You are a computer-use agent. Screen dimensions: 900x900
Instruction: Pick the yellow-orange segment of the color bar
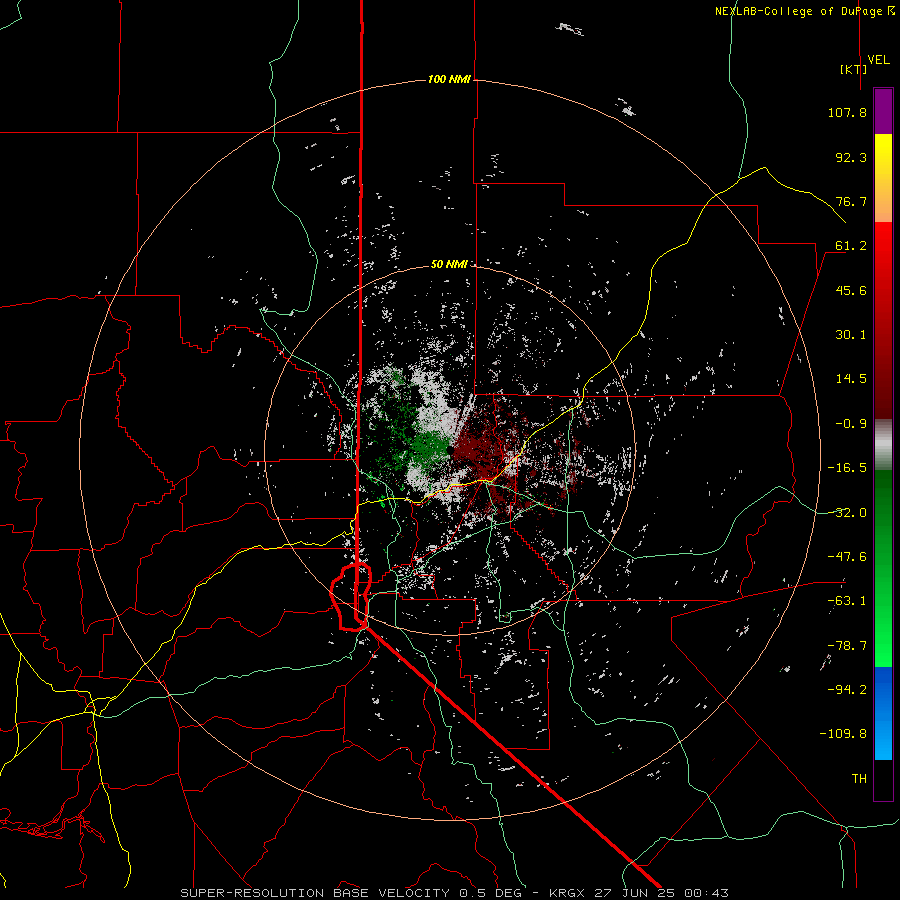pos(883,178)
